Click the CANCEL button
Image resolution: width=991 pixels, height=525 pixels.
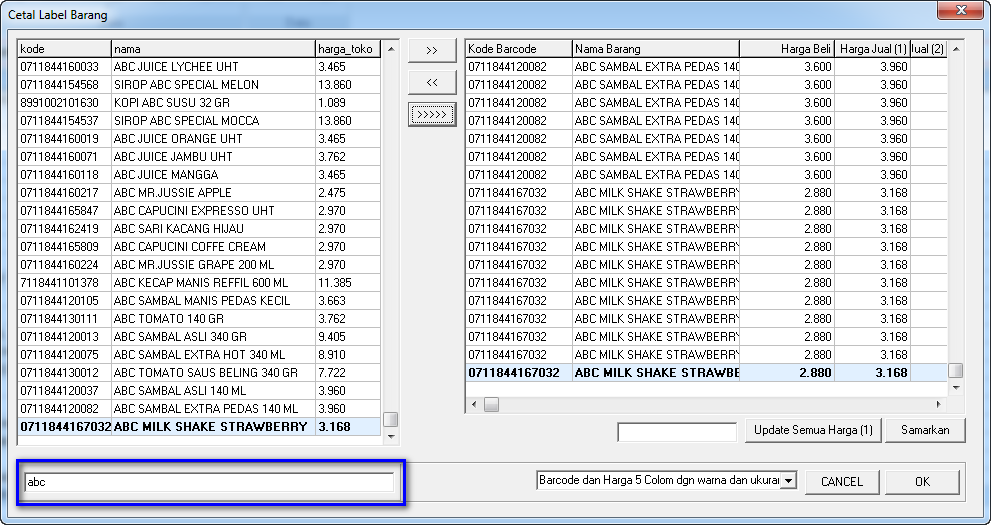point(841,481)
